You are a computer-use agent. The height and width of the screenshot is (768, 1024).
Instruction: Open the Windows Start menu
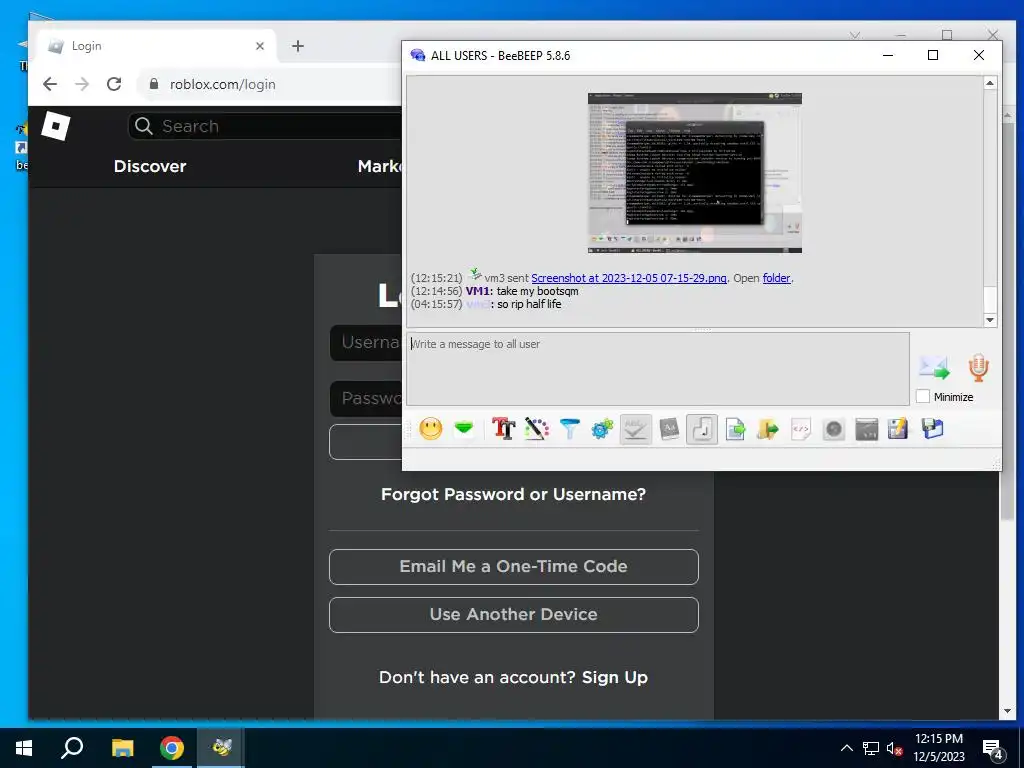click(x=24, y=748)
